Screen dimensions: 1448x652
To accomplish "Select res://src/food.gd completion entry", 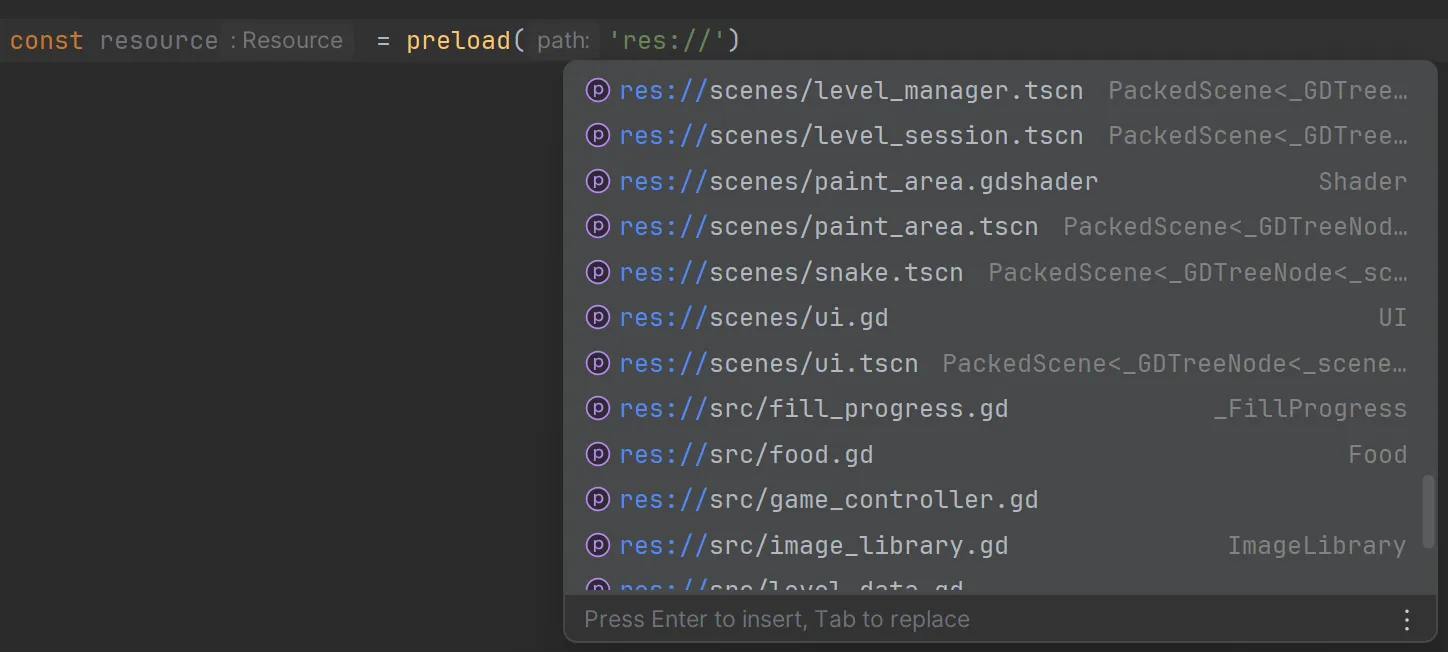I will coord(995,454).
